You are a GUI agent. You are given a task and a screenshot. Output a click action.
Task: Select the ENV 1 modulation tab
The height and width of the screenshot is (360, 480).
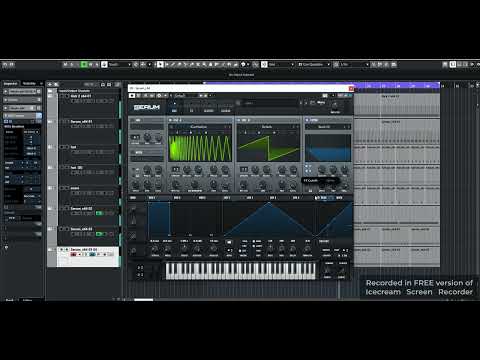click(x=152, y=198)
